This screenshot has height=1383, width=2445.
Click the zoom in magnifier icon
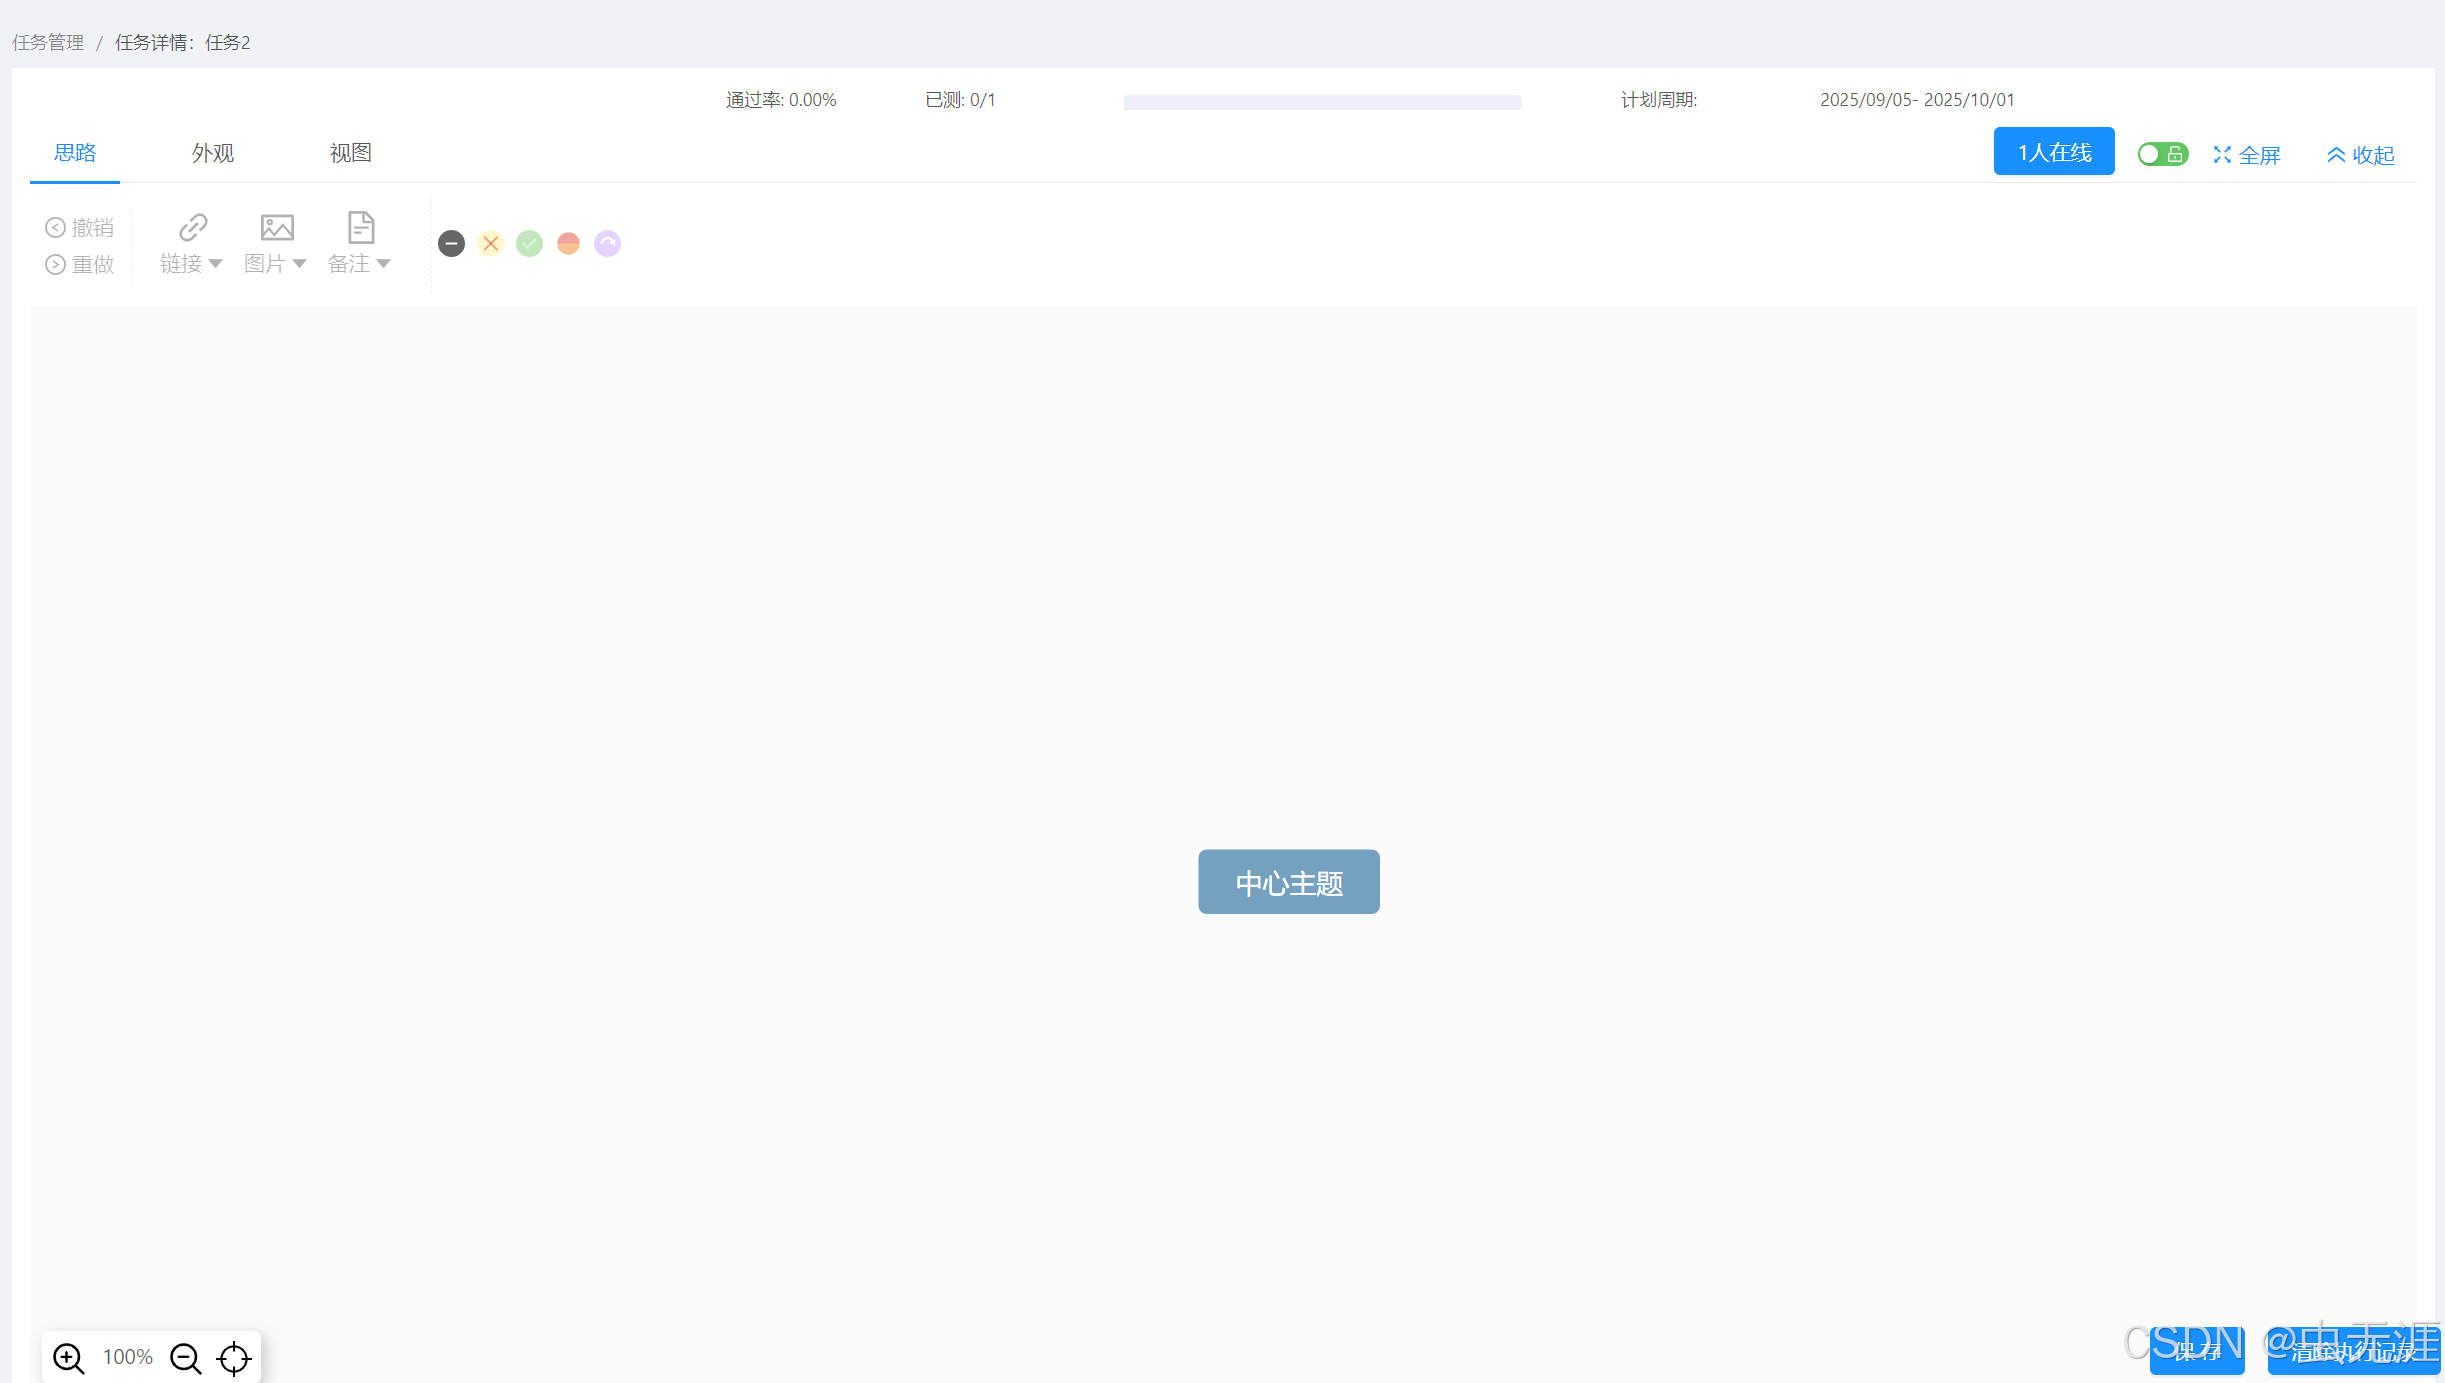point(68,1358)
